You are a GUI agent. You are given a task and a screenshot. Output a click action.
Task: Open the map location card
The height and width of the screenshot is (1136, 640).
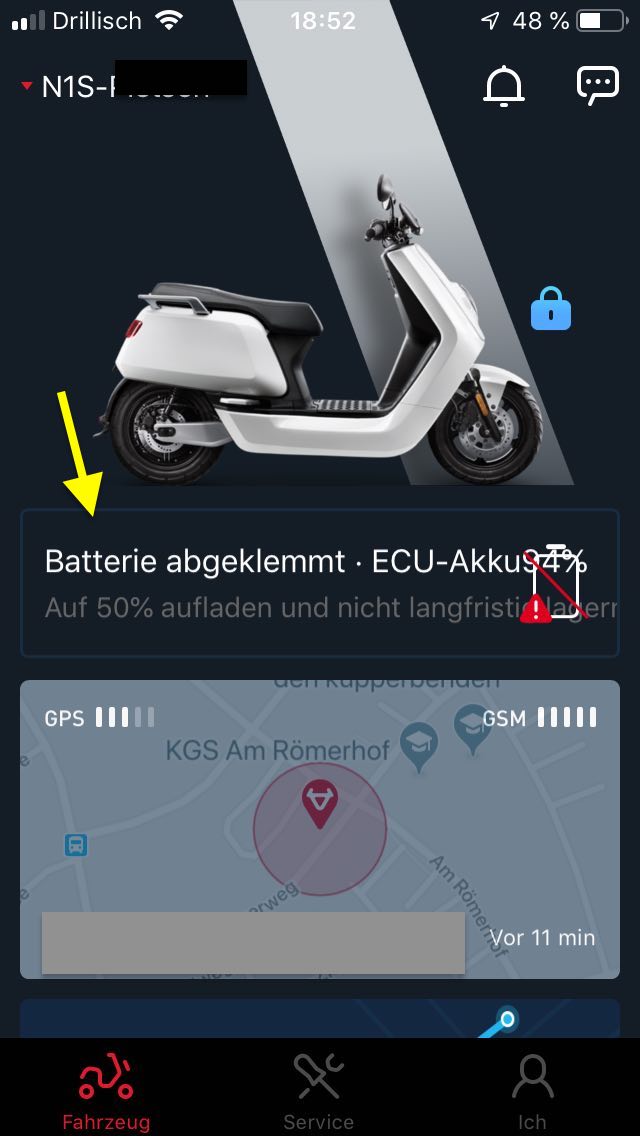tap(320, 830)
